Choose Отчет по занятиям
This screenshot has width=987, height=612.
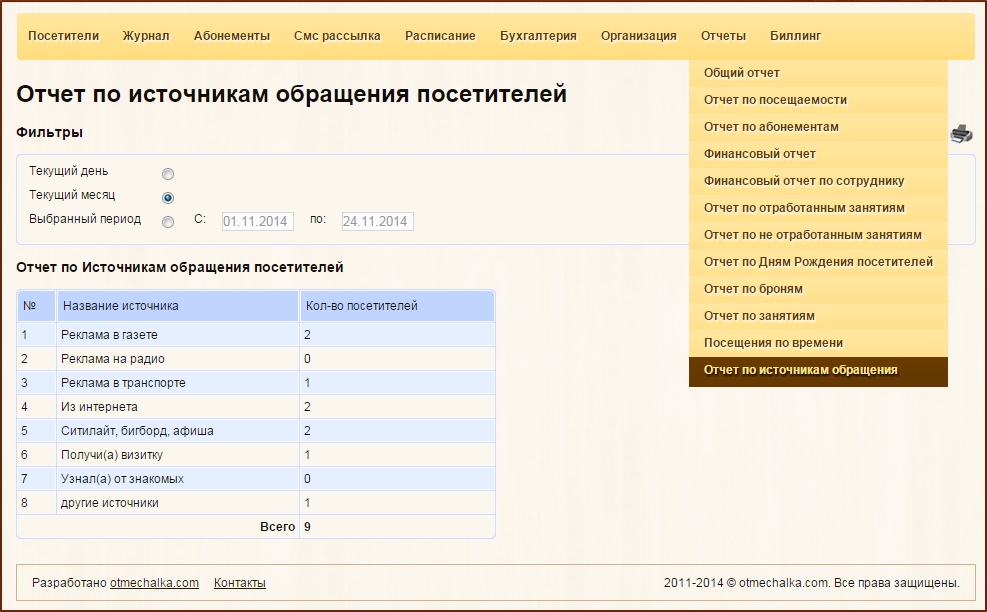[818, 317]
